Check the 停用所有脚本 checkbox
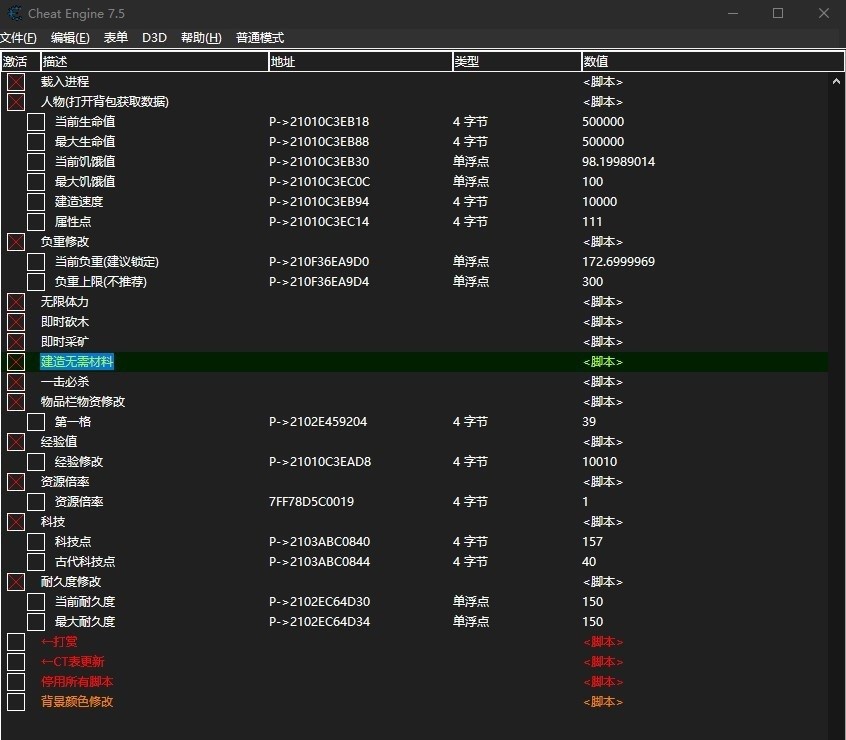The height and width of the screenshot is (740, 846). 15,681
